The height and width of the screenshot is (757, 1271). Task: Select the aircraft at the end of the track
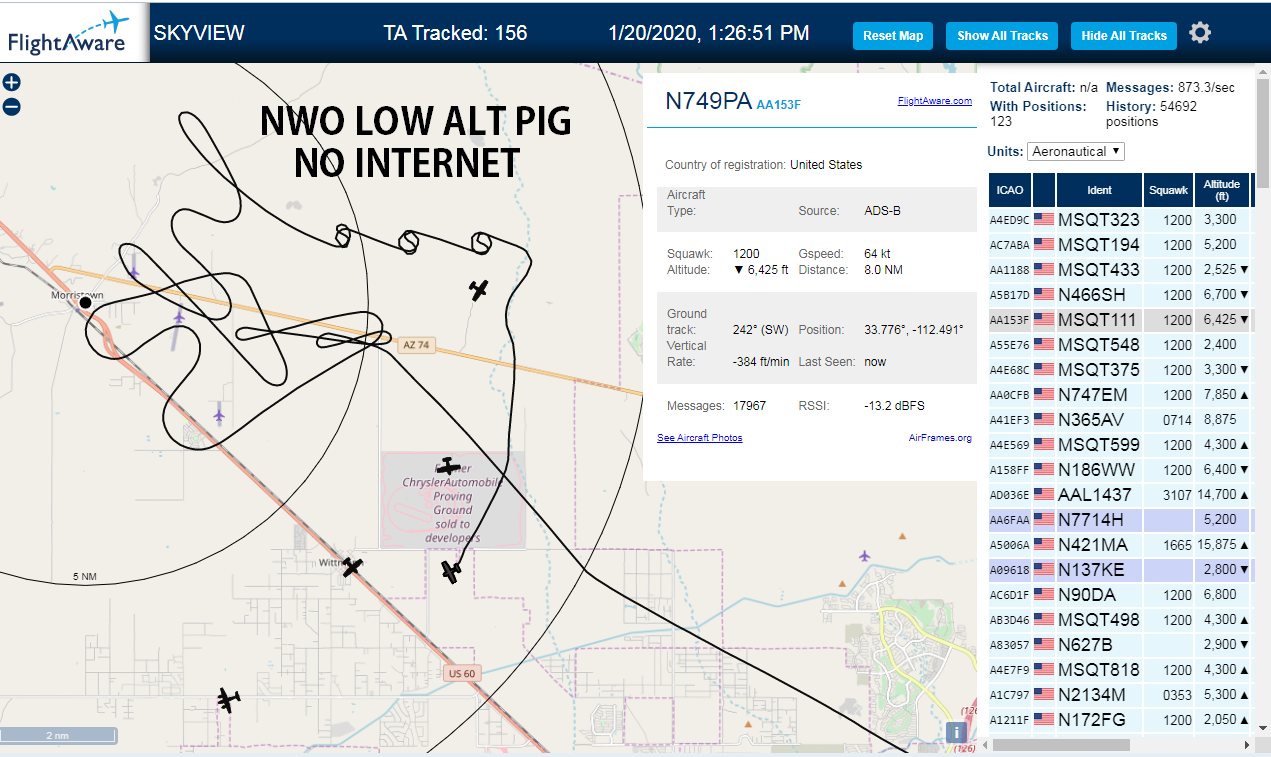point(451,572)
